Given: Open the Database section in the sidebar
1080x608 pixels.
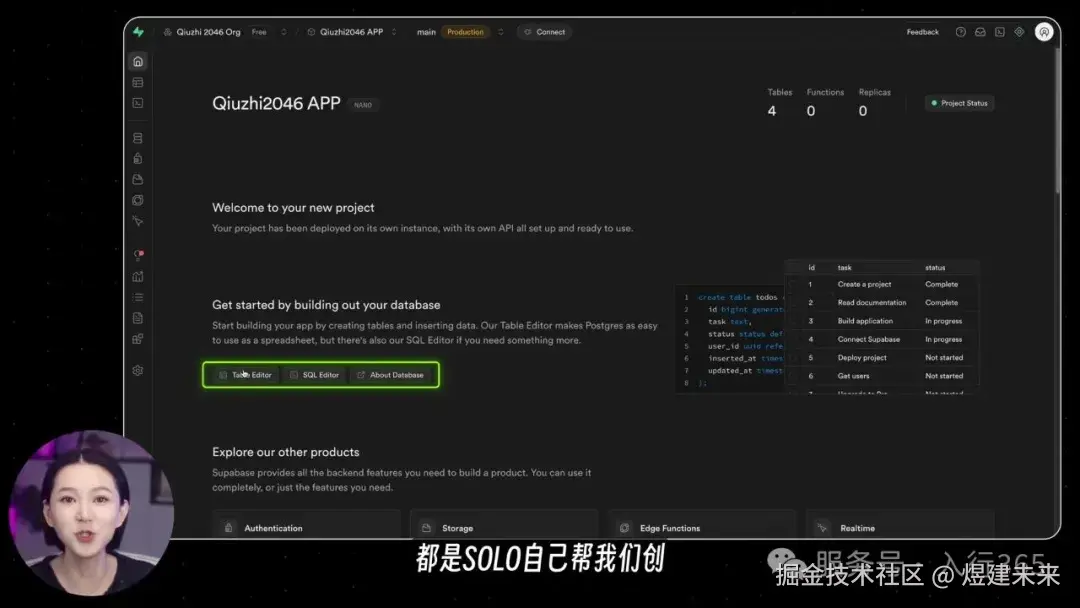Looking at the screenshot, I should 138,138.
